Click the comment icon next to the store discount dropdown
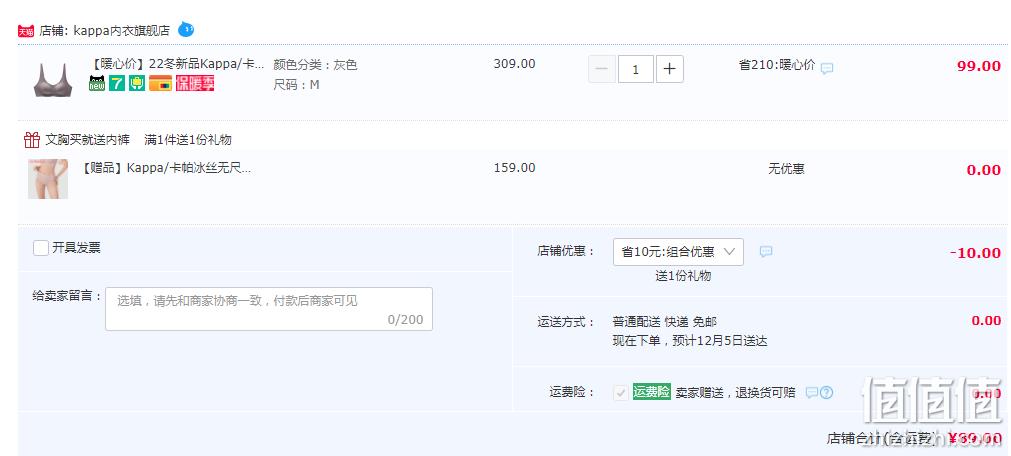The image size is (1011, 456). (x=765, y=252)
